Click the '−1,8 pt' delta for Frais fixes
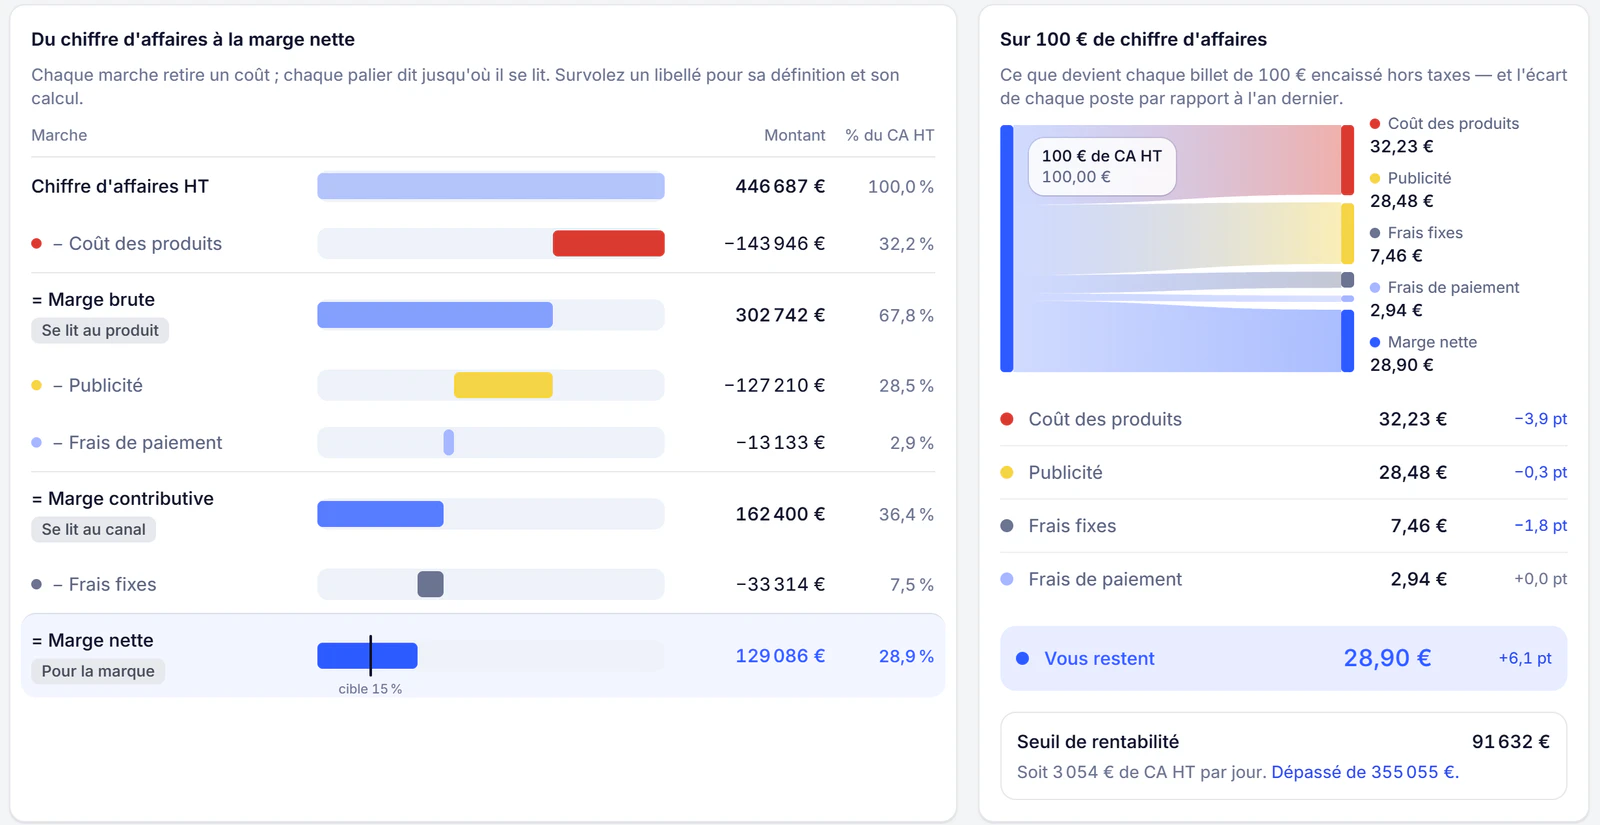This screenshot has width=1600, height=825. tap(1540, 525)
